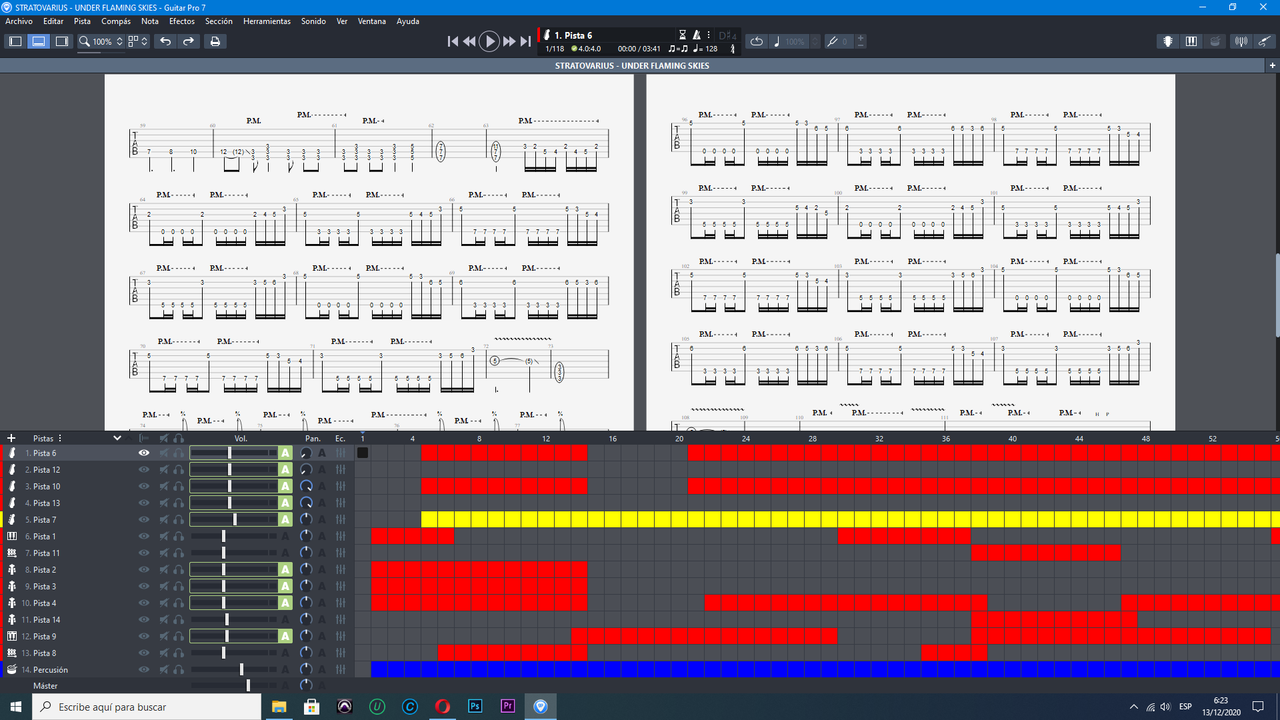1280x720 pixels.
Task: Add a new track with plus icon
Action: point(12,438)
